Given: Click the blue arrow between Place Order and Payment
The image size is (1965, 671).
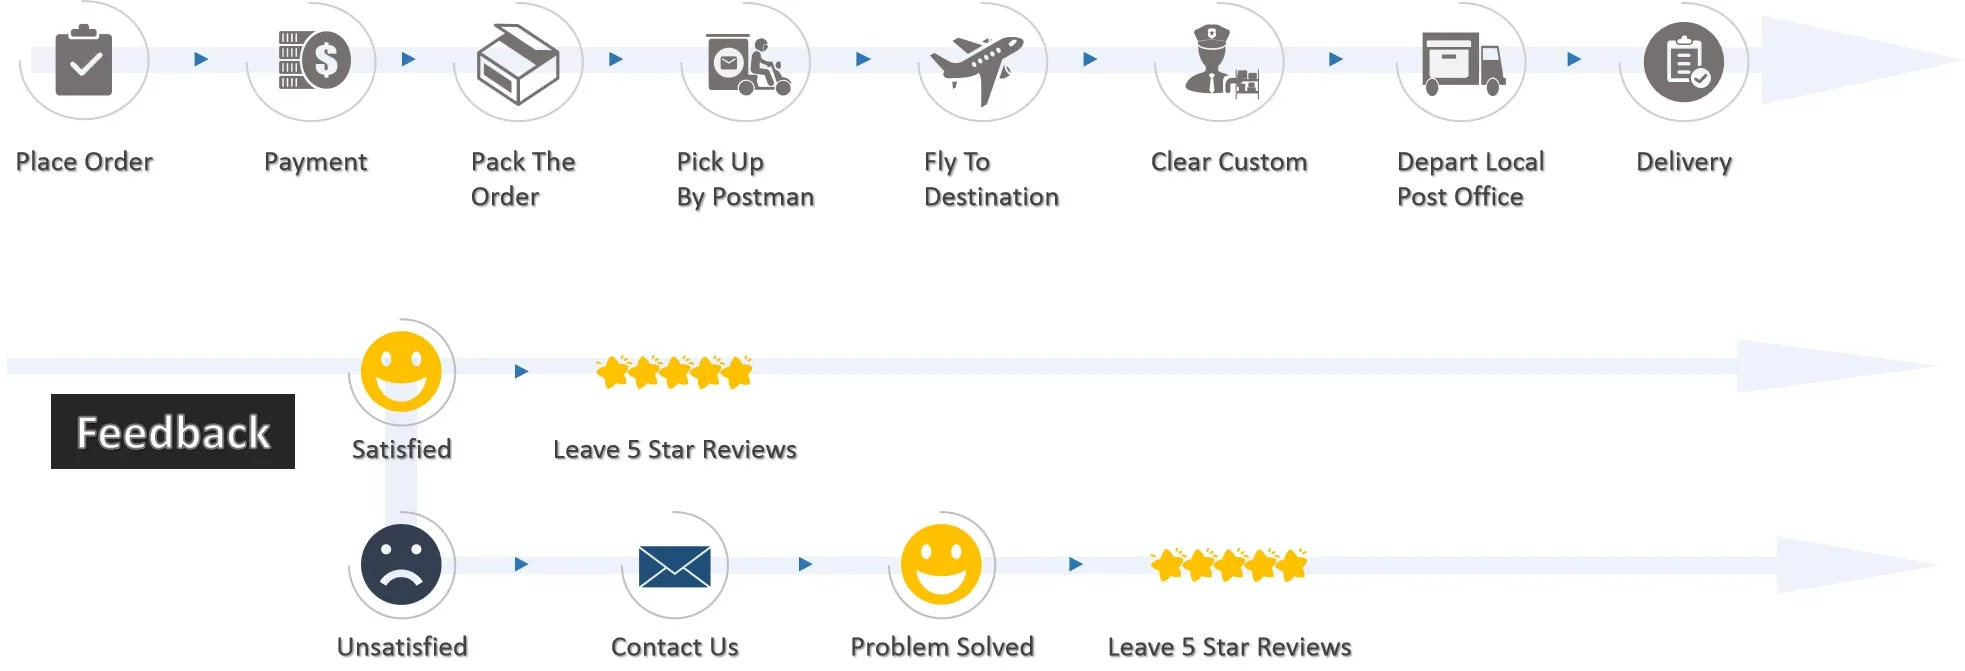Looking at the screenshot, I should tap(201, 59).
